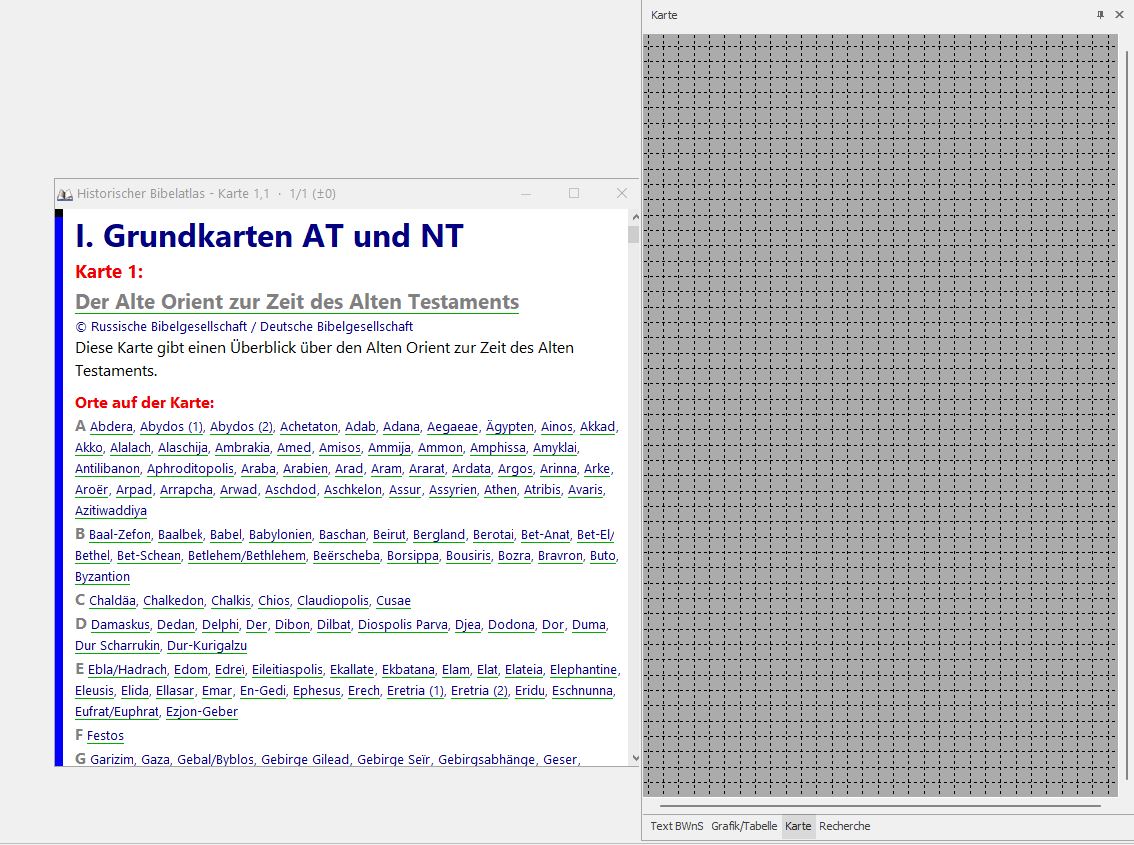Open the Assyrien link
This screenshot has height=845, width=1134.
[x=453, y=490]
